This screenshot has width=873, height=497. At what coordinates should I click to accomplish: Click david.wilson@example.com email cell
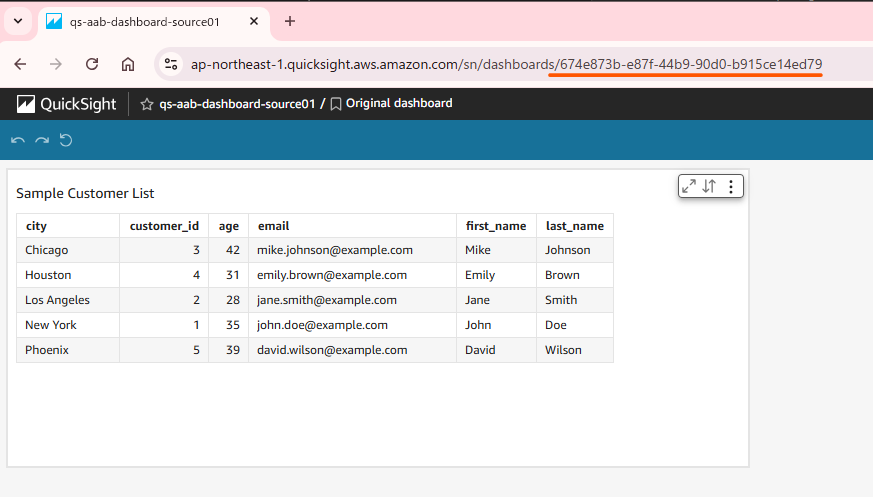[352, 350]
